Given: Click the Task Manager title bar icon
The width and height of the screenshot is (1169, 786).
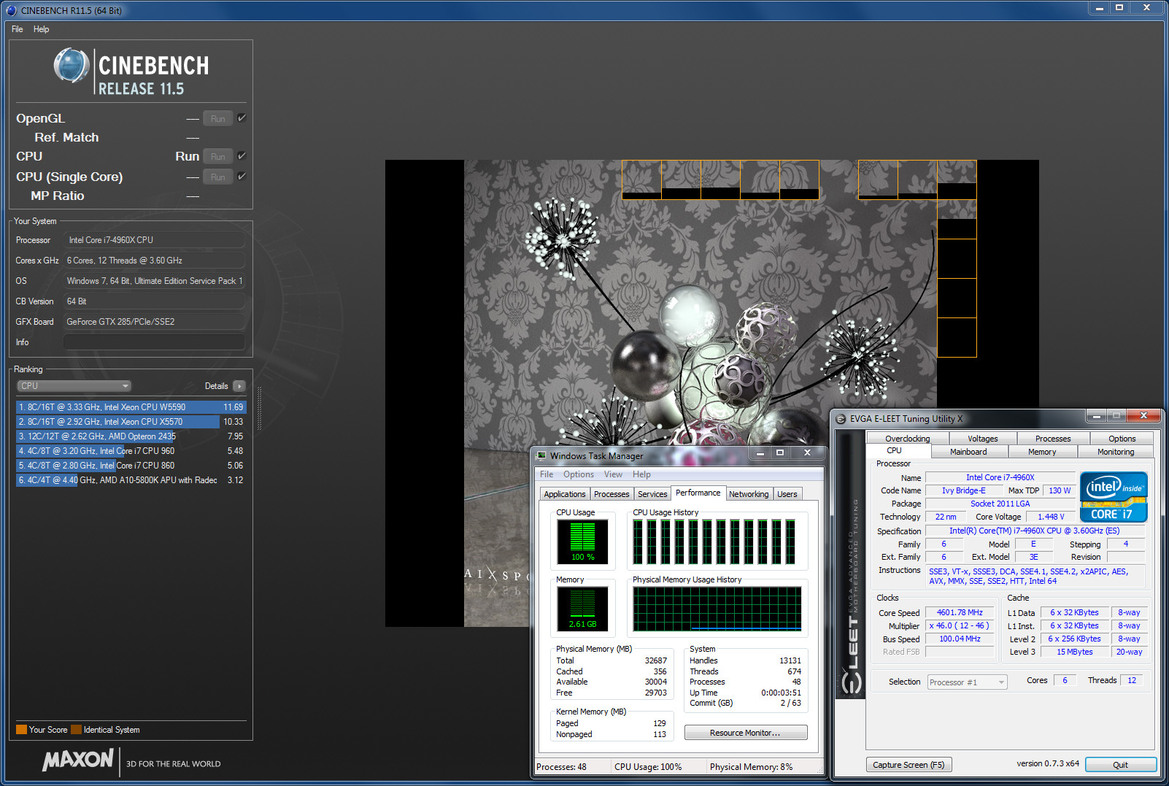Looking at the screenshot, I should pyautogui.click(x=542, y=455).
